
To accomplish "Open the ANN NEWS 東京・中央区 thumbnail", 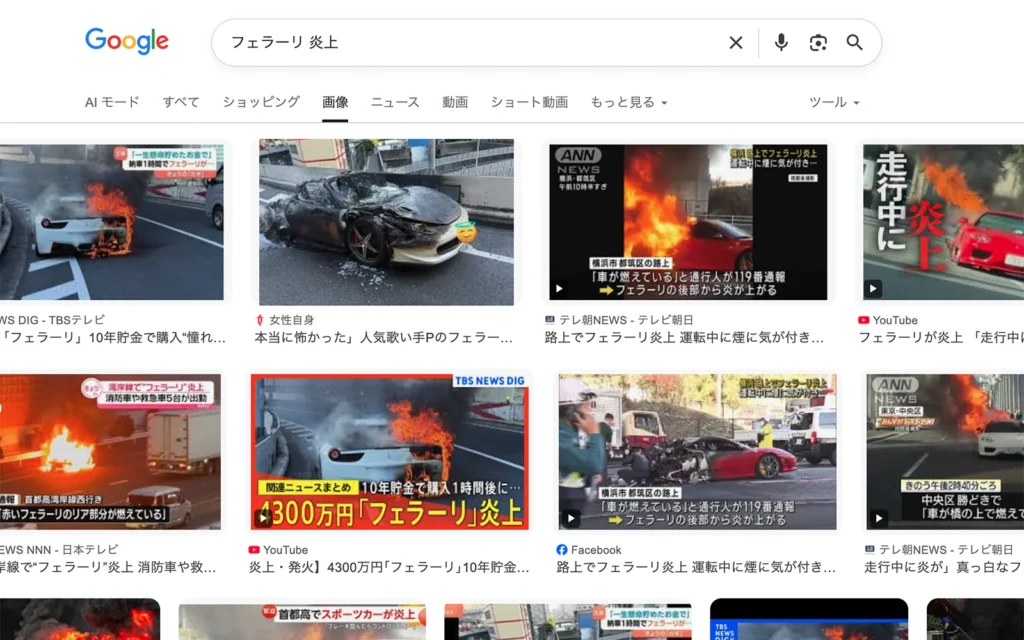I will (x=945, y=452).
